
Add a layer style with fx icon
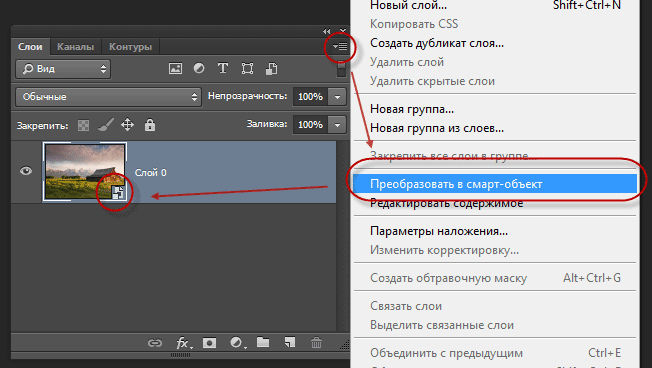coord(183,343)
